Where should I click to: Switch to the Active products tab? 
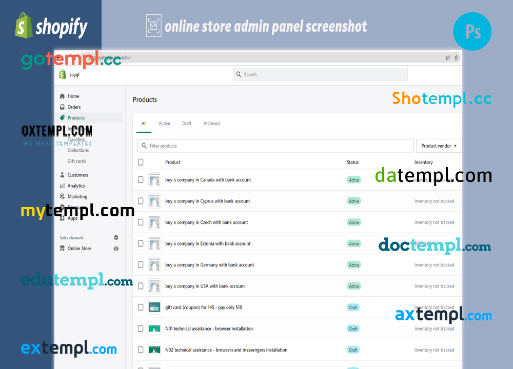[x=164, y=123]
